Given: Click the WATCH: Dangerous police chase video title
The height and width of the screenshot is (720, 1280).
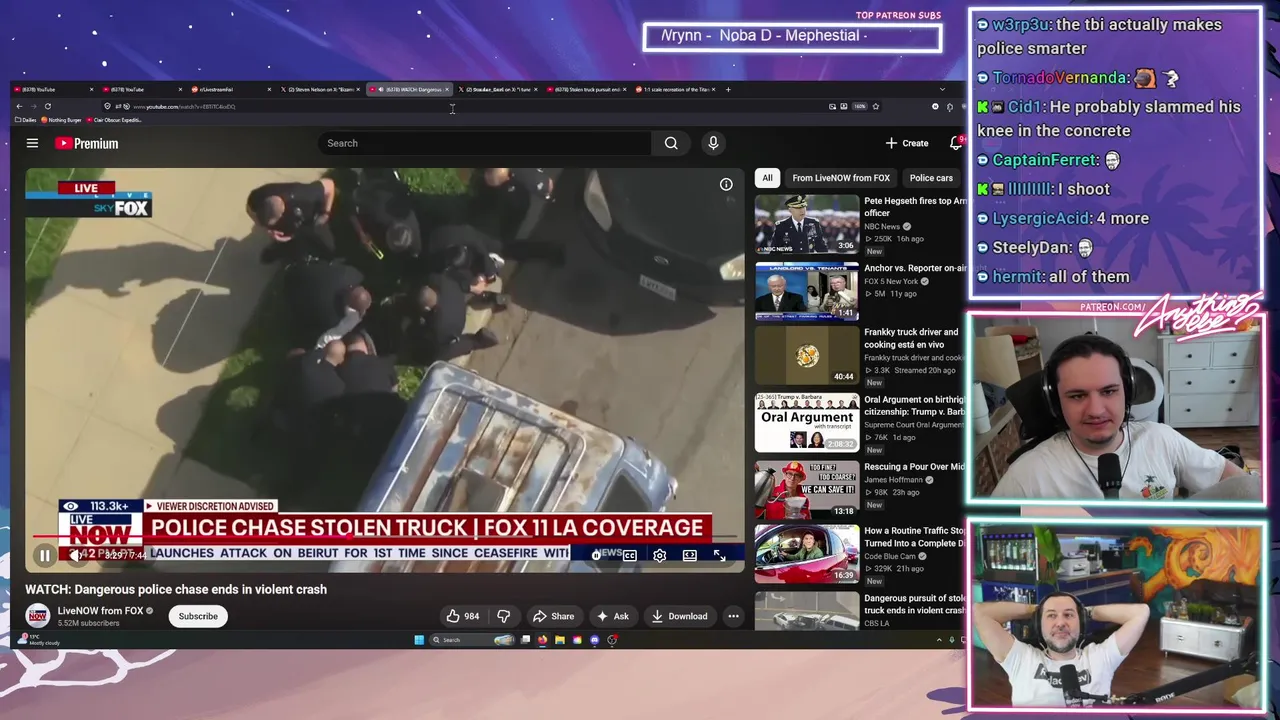Looking at the screenshot, I should pos(176,589).
